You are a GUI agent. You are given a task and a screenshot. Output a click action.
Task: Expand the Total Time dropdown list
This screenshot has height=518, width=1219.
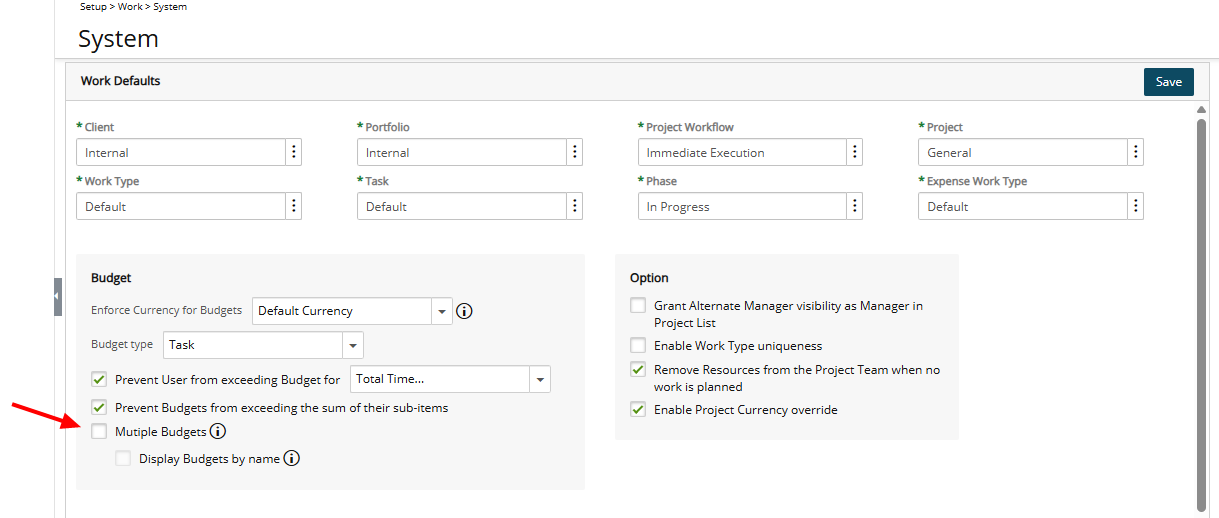pos(540,379)
